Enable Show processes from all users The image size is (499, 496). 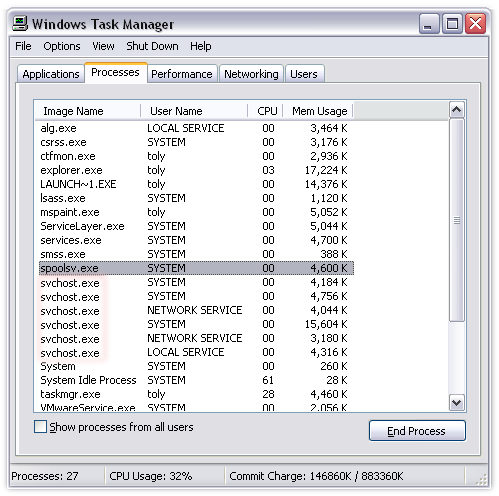click(x=40, y=427)
